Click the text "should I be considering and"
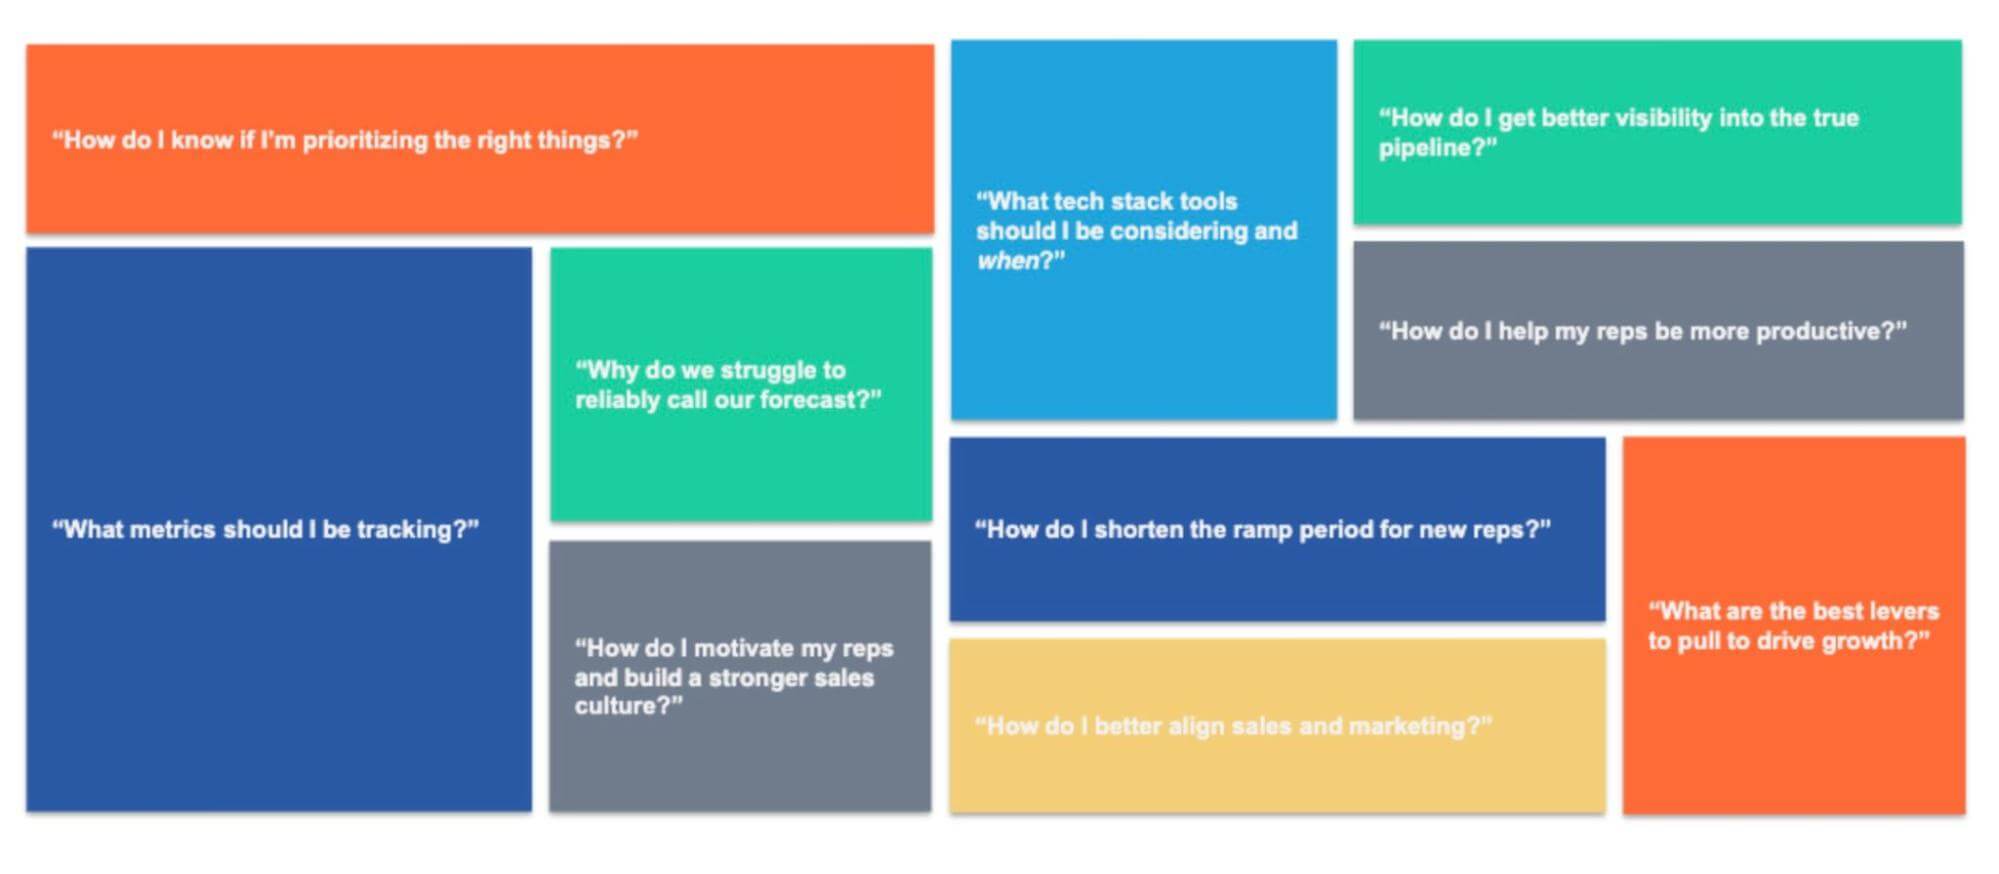1999x874 pixels. tap(1137, 231)
